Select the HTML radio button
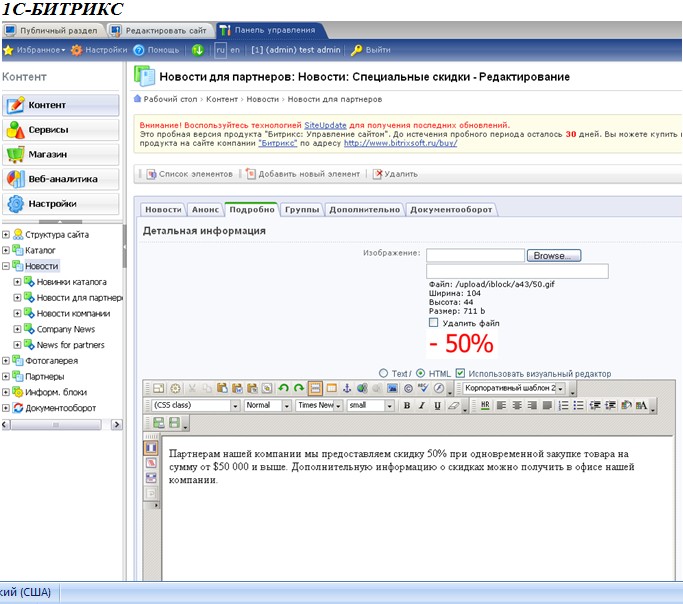The image size is (683, 604). pos(420,373)
